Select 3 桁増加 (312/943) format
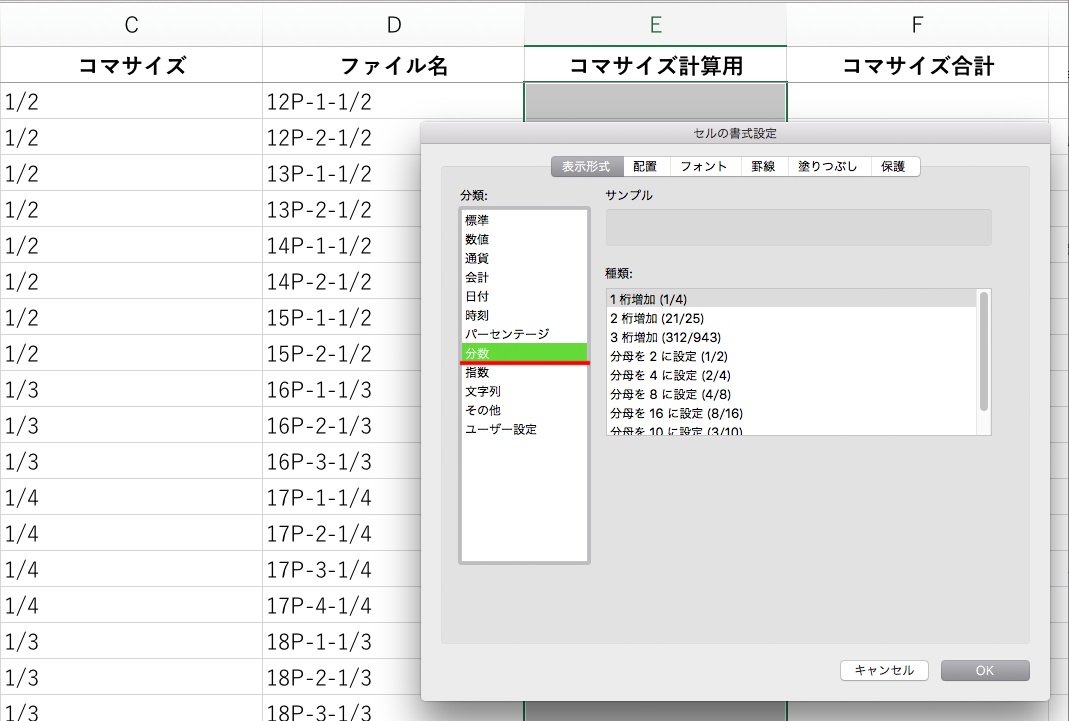This screenshot has height=721, width=1069. (x=665, y=337)
